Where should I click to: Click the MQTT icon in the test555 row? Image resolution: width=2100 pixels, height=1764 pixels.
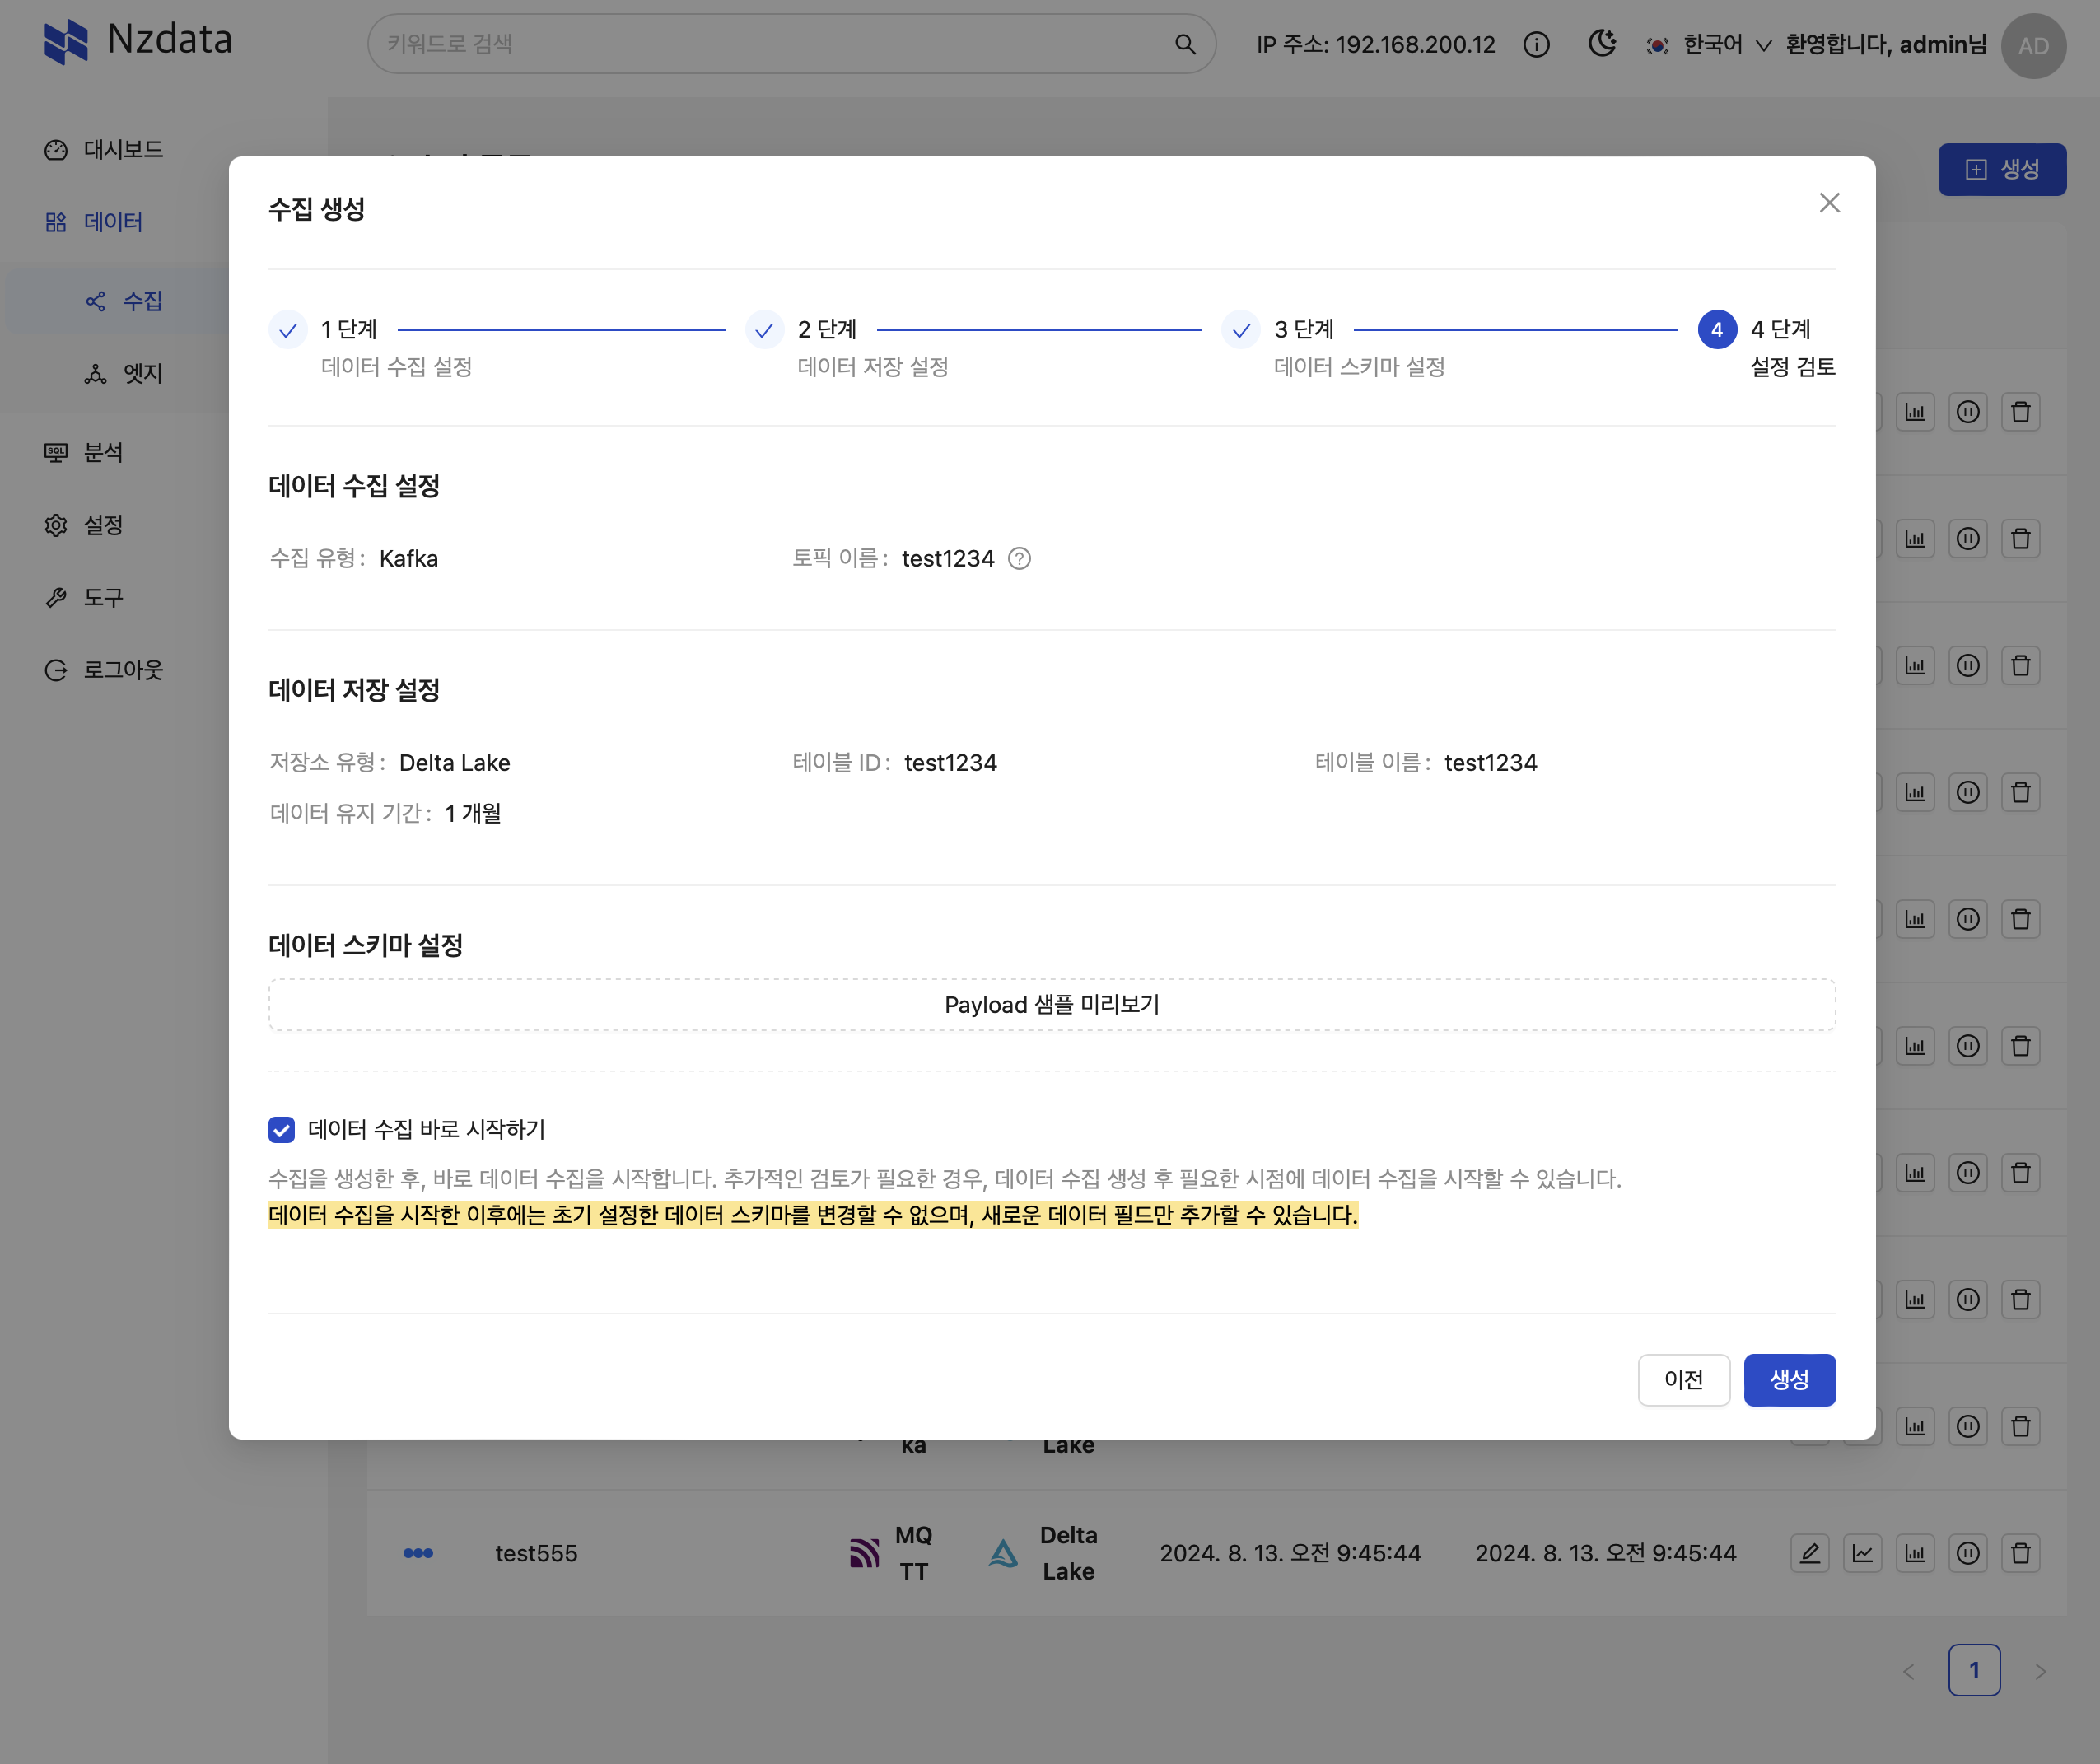[864, 1553]
